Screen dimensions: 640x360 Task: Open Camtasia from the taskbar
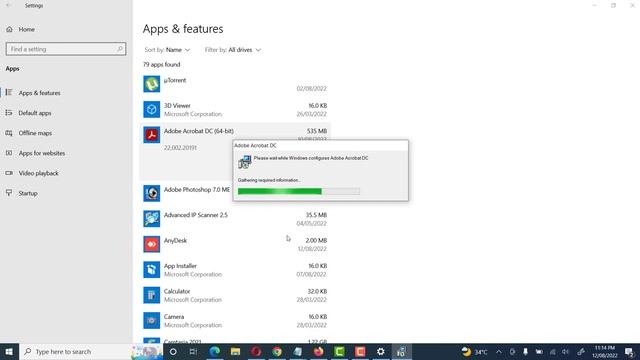click(340, 351)
